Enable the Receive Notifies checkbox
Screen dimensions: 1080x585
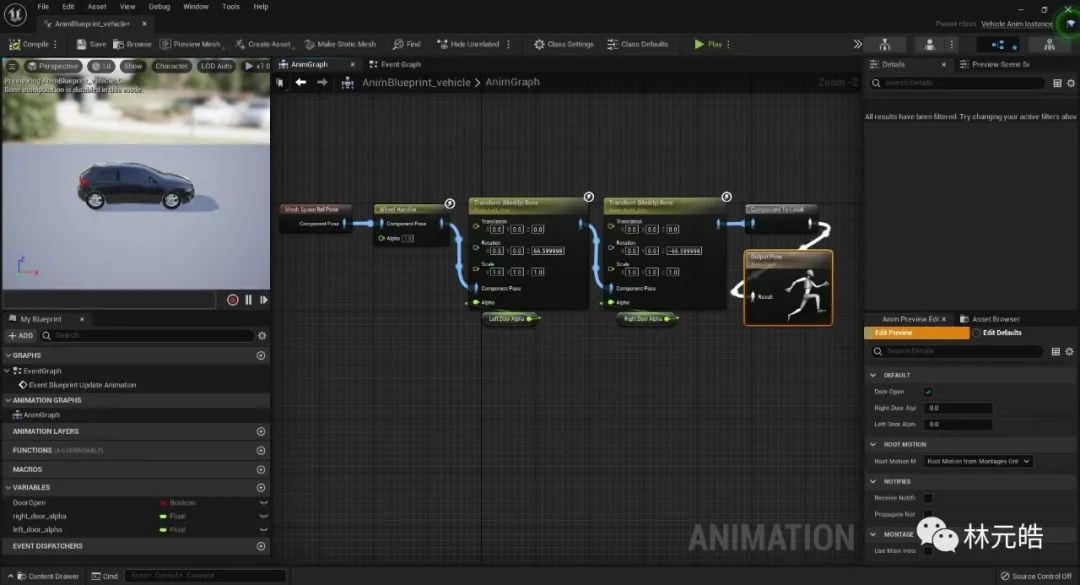pos(928,498)
